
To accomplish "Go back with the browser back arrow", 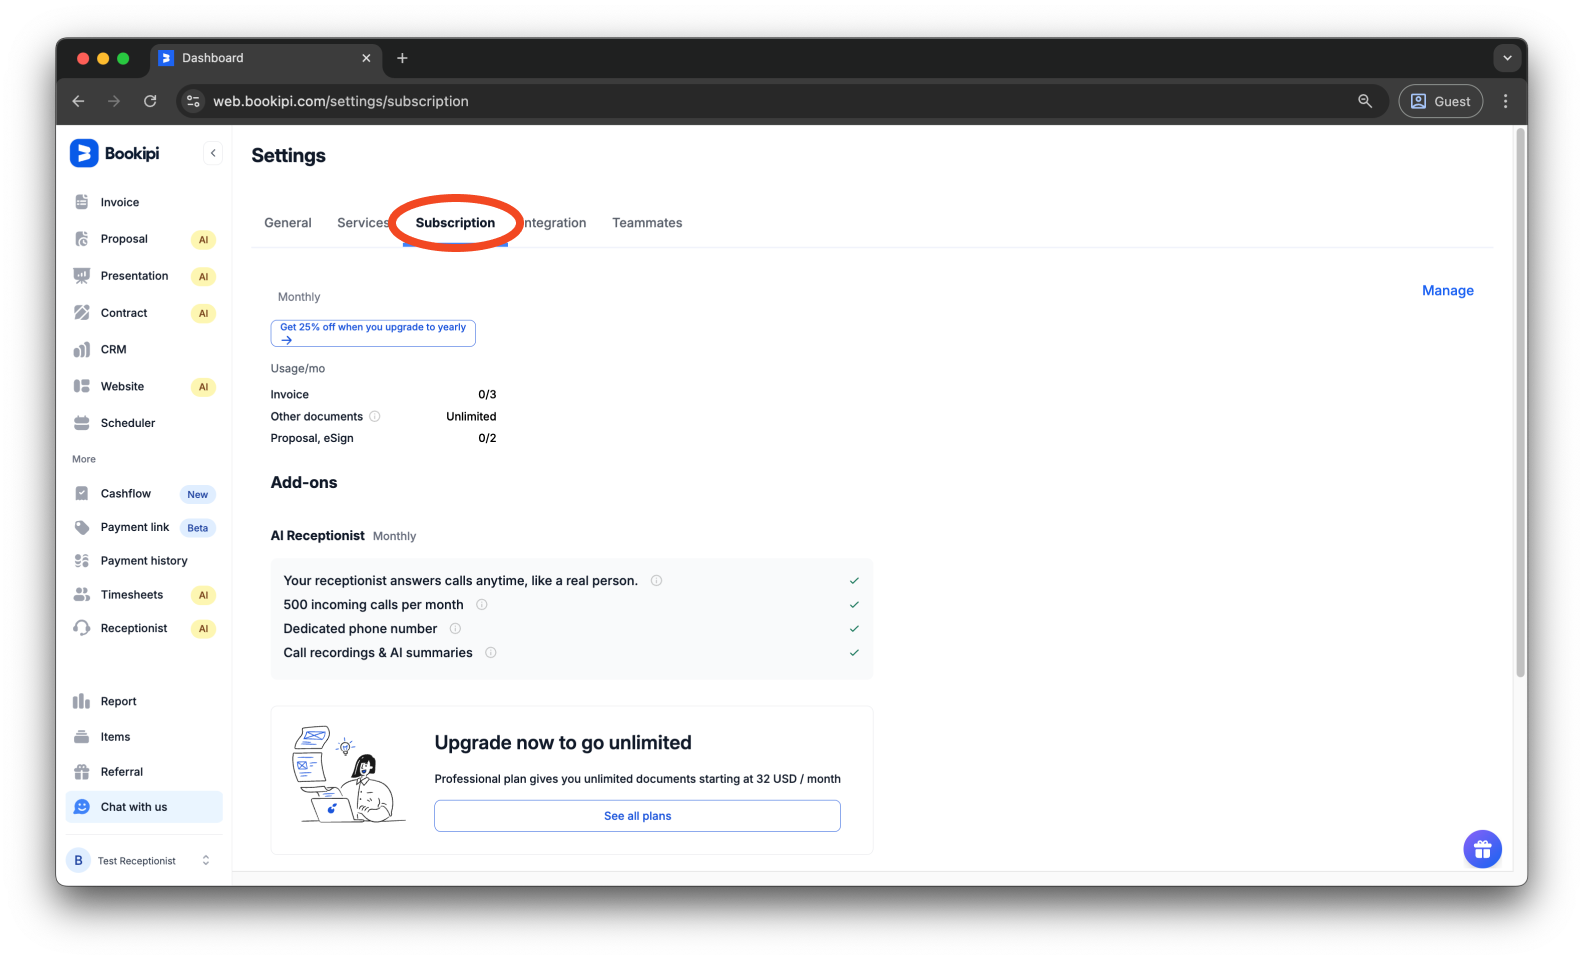I will tap(78, 101).
